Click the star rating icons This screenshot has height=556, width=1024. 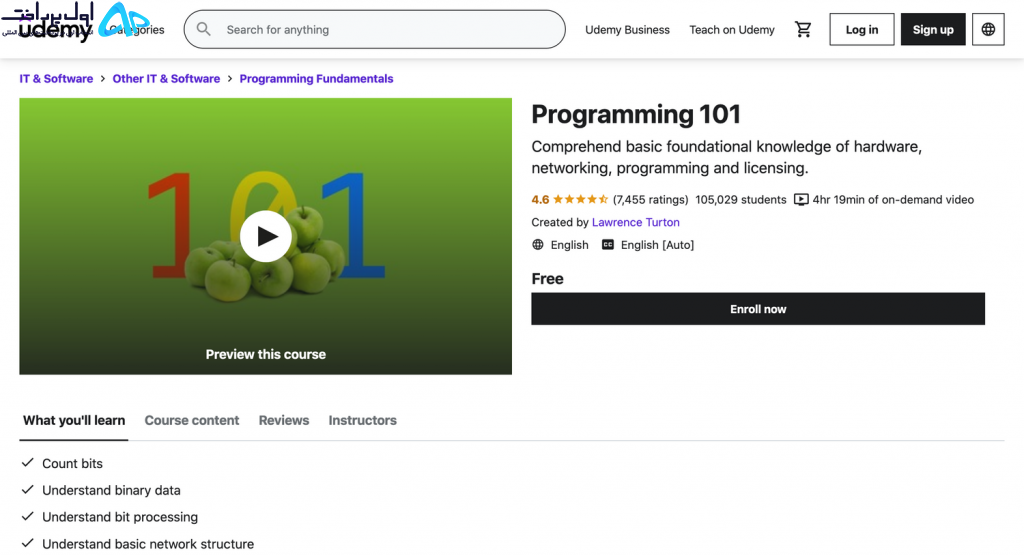tap(581, 200)
